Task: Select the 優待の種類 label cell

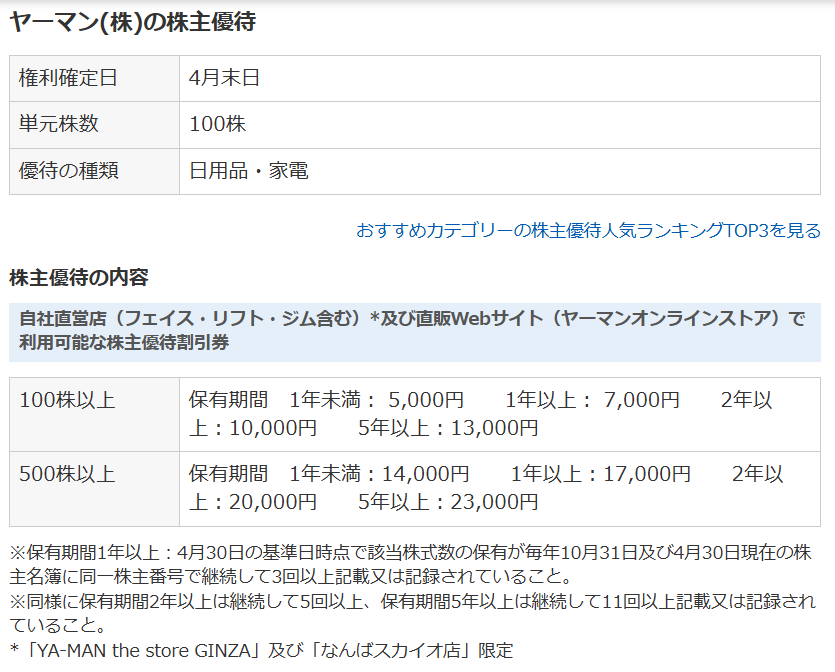Action: 94,171
